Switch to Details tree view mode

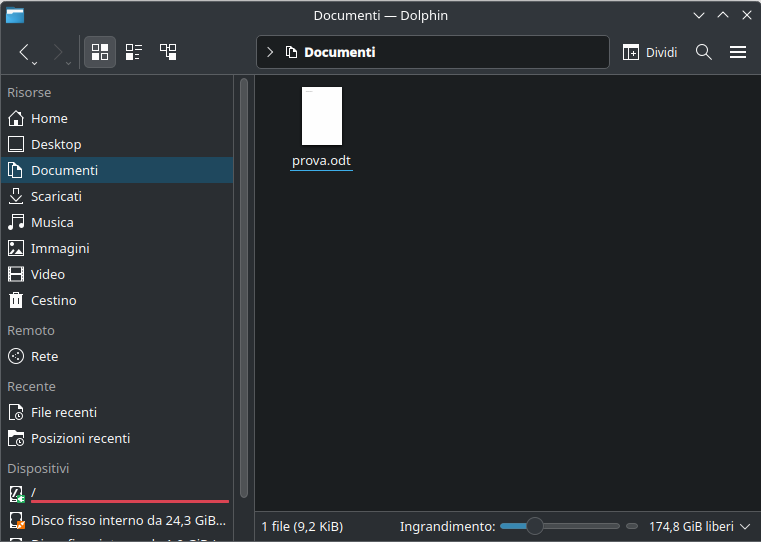point(168,52)
